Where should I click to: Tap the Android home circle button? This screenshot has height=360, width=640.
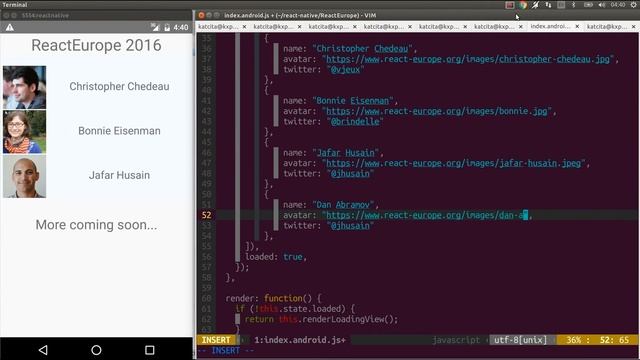96,350
